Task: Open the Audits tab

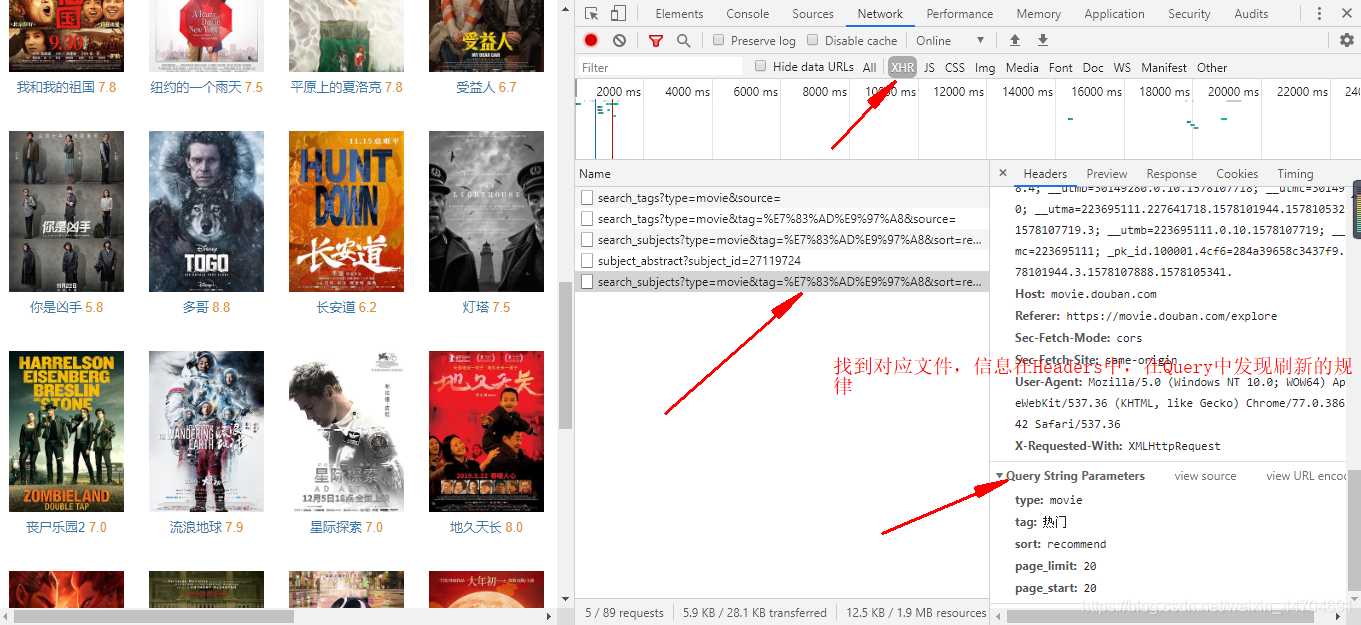Action: 1251,14
